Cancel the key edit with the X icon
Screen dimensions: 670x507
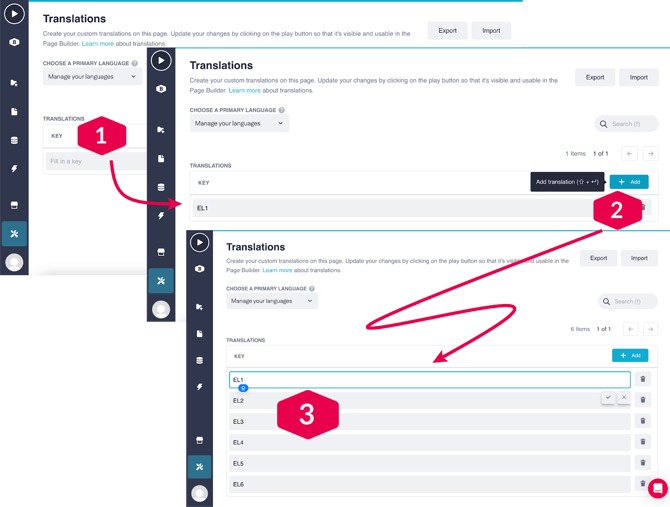tap(623, 397)
